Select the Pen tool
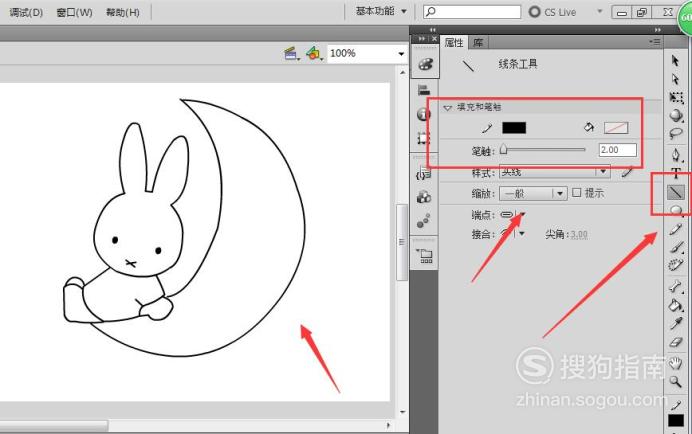692x434 pixels. tap(676, 155)
